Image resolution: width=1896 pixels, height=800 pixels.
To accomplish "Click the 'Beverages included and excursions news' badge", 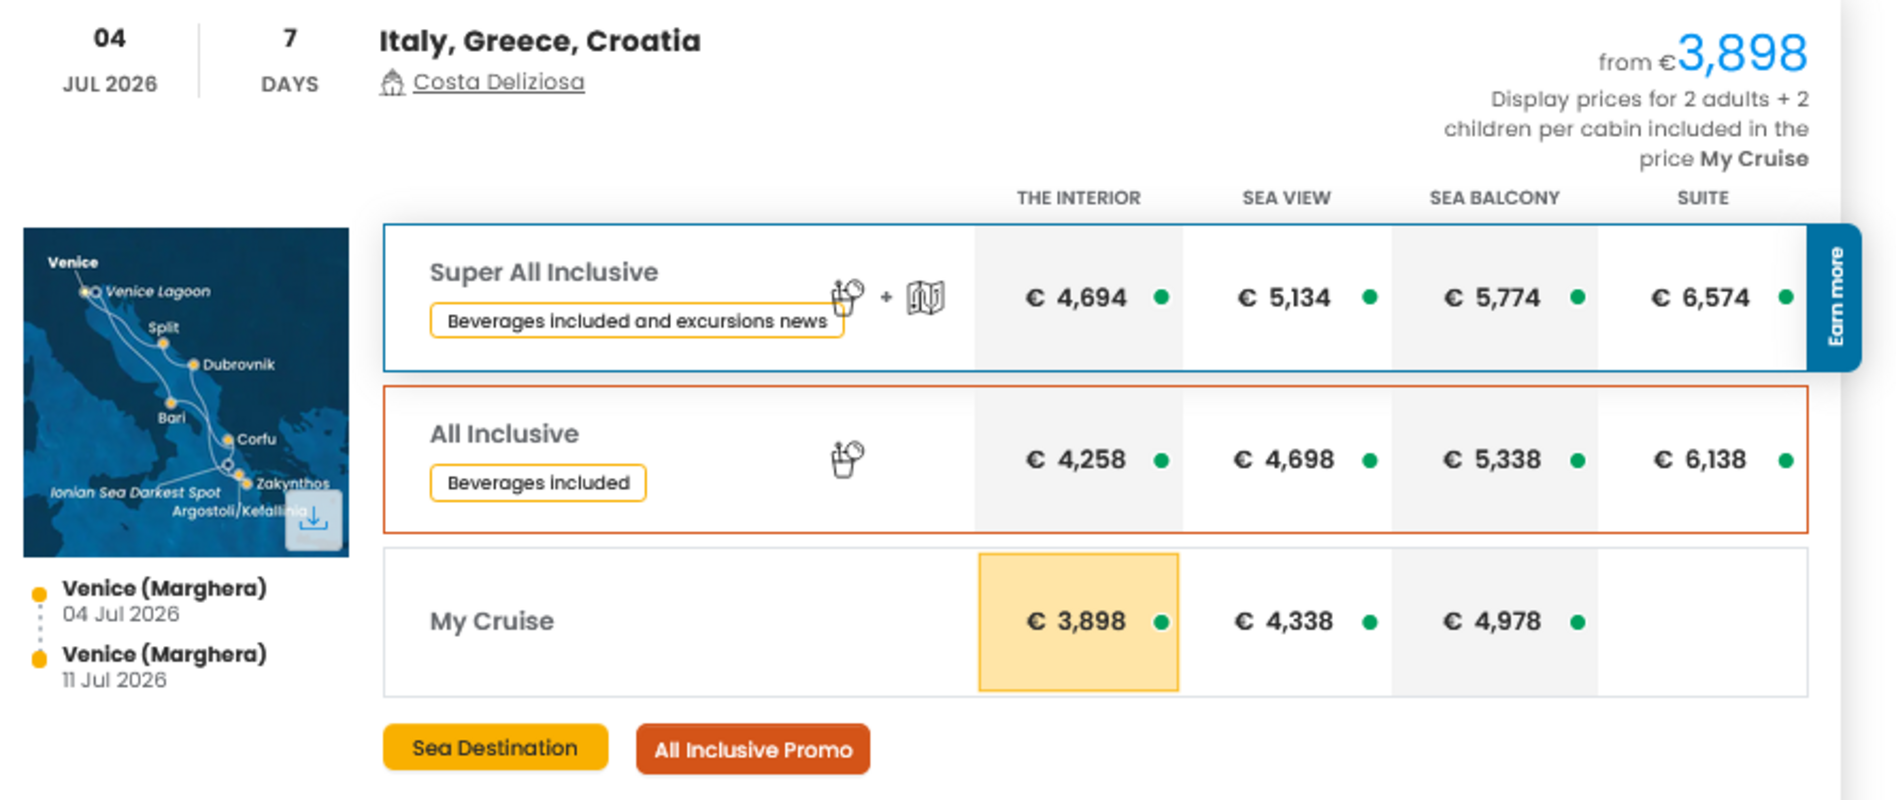I will click(x=636, y=320).
